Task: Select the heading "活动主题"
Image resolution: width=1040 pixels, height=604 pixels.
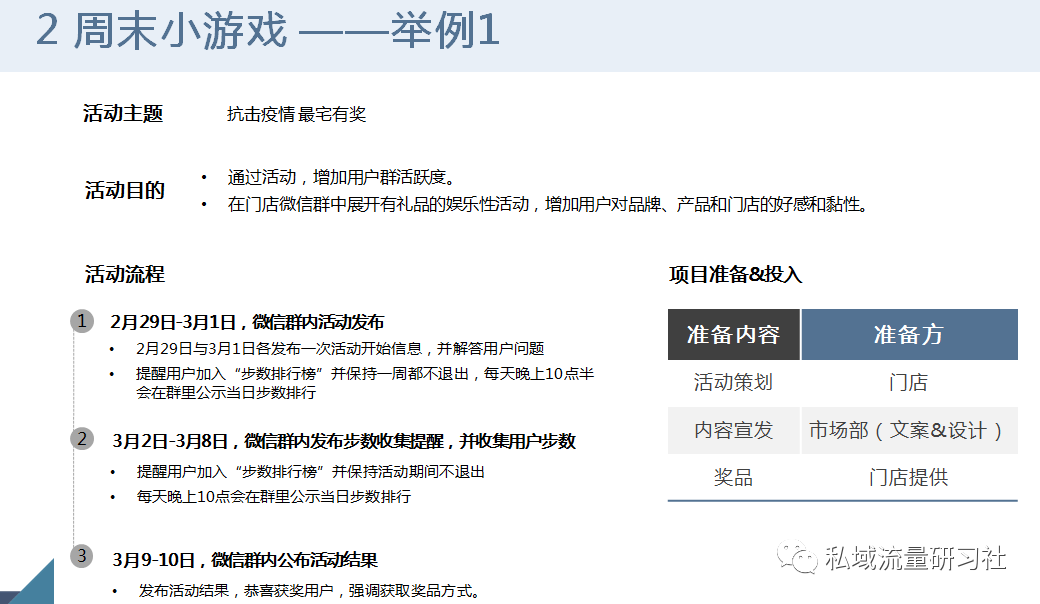Action: (123, 113)
